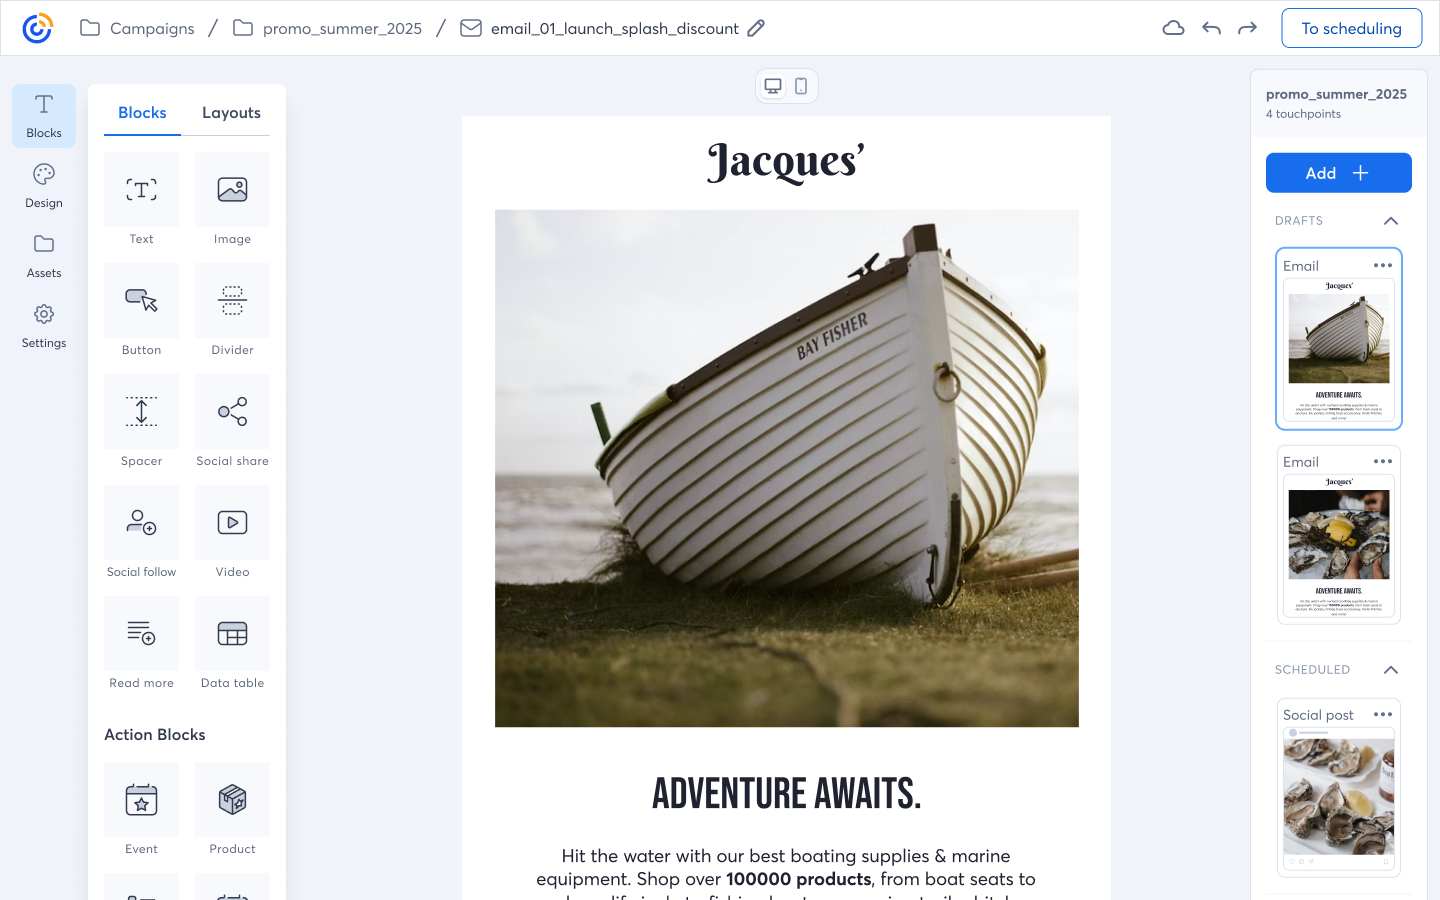
Task: Click the To scheduling button
Action: [1351, 28]
